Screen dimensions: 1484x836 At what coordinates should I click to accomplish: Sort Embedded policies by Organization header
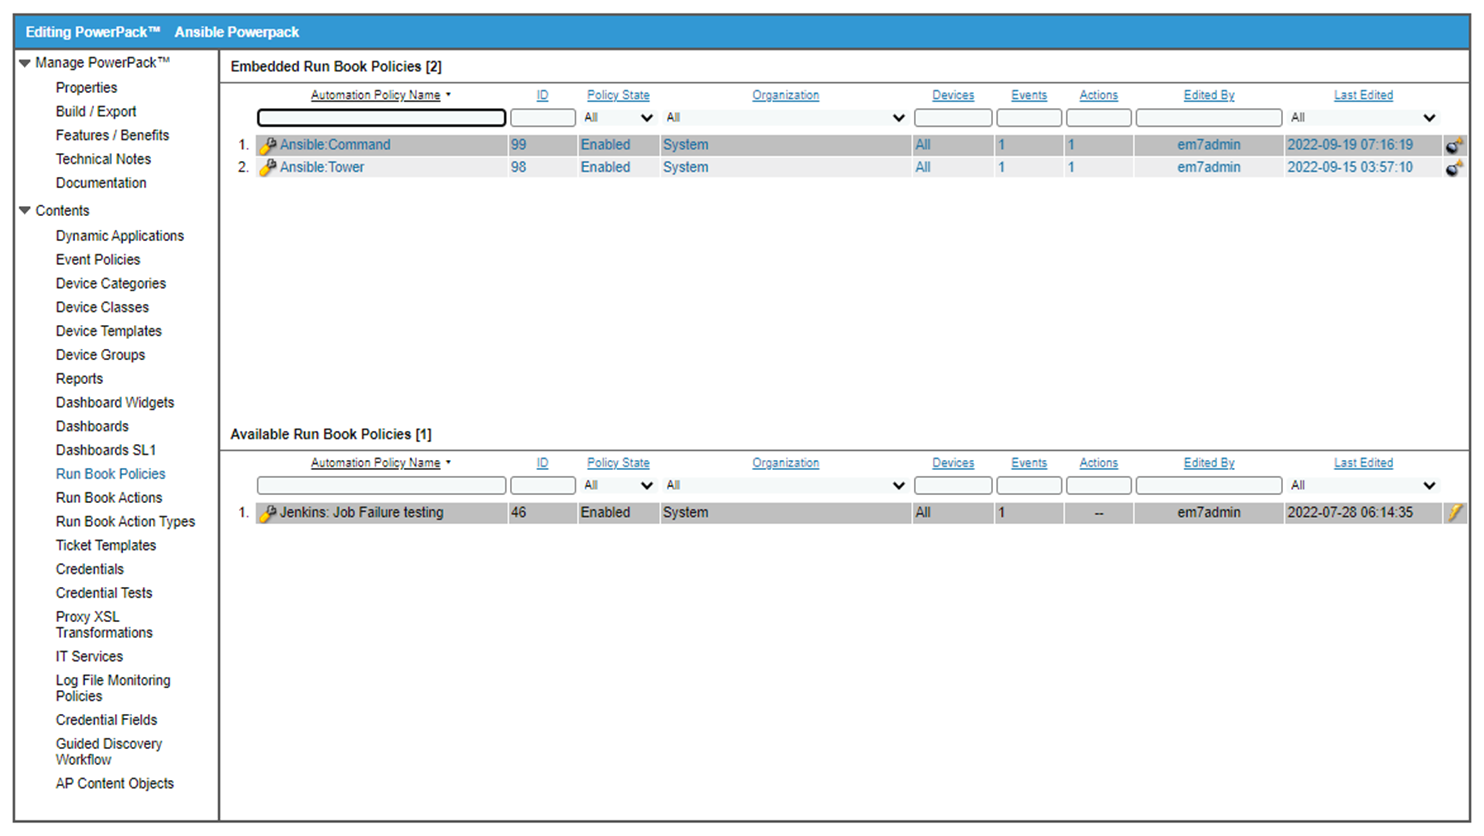click(785, 96)
